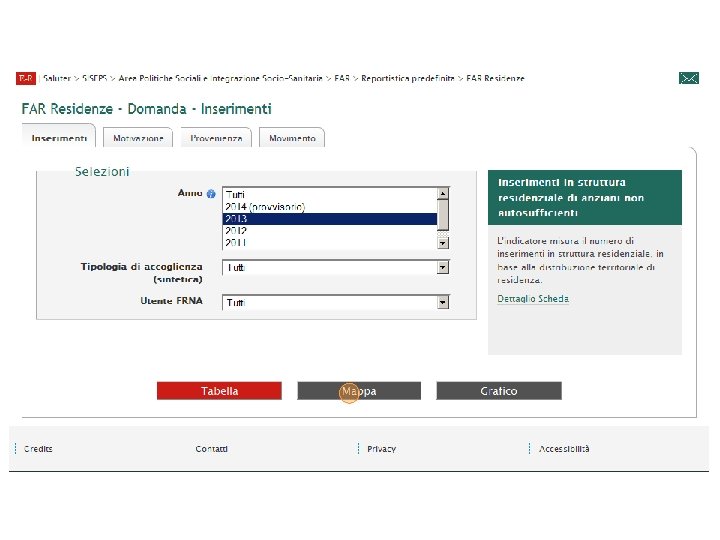Click the Grafico button
The width and height of the screenshot is (720, 540).
[499, 391]
